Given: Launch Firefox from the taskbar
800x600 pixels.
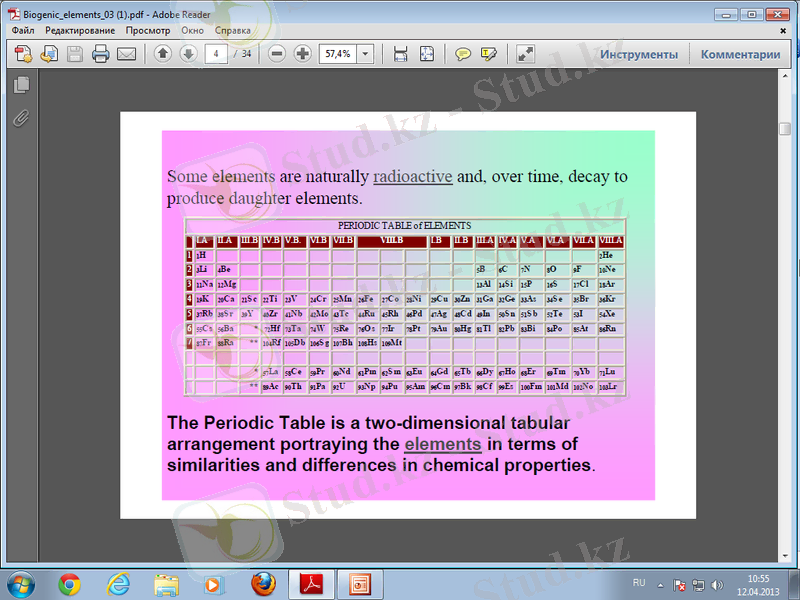Looking at the screenshot, I should [x=262, y=583].
